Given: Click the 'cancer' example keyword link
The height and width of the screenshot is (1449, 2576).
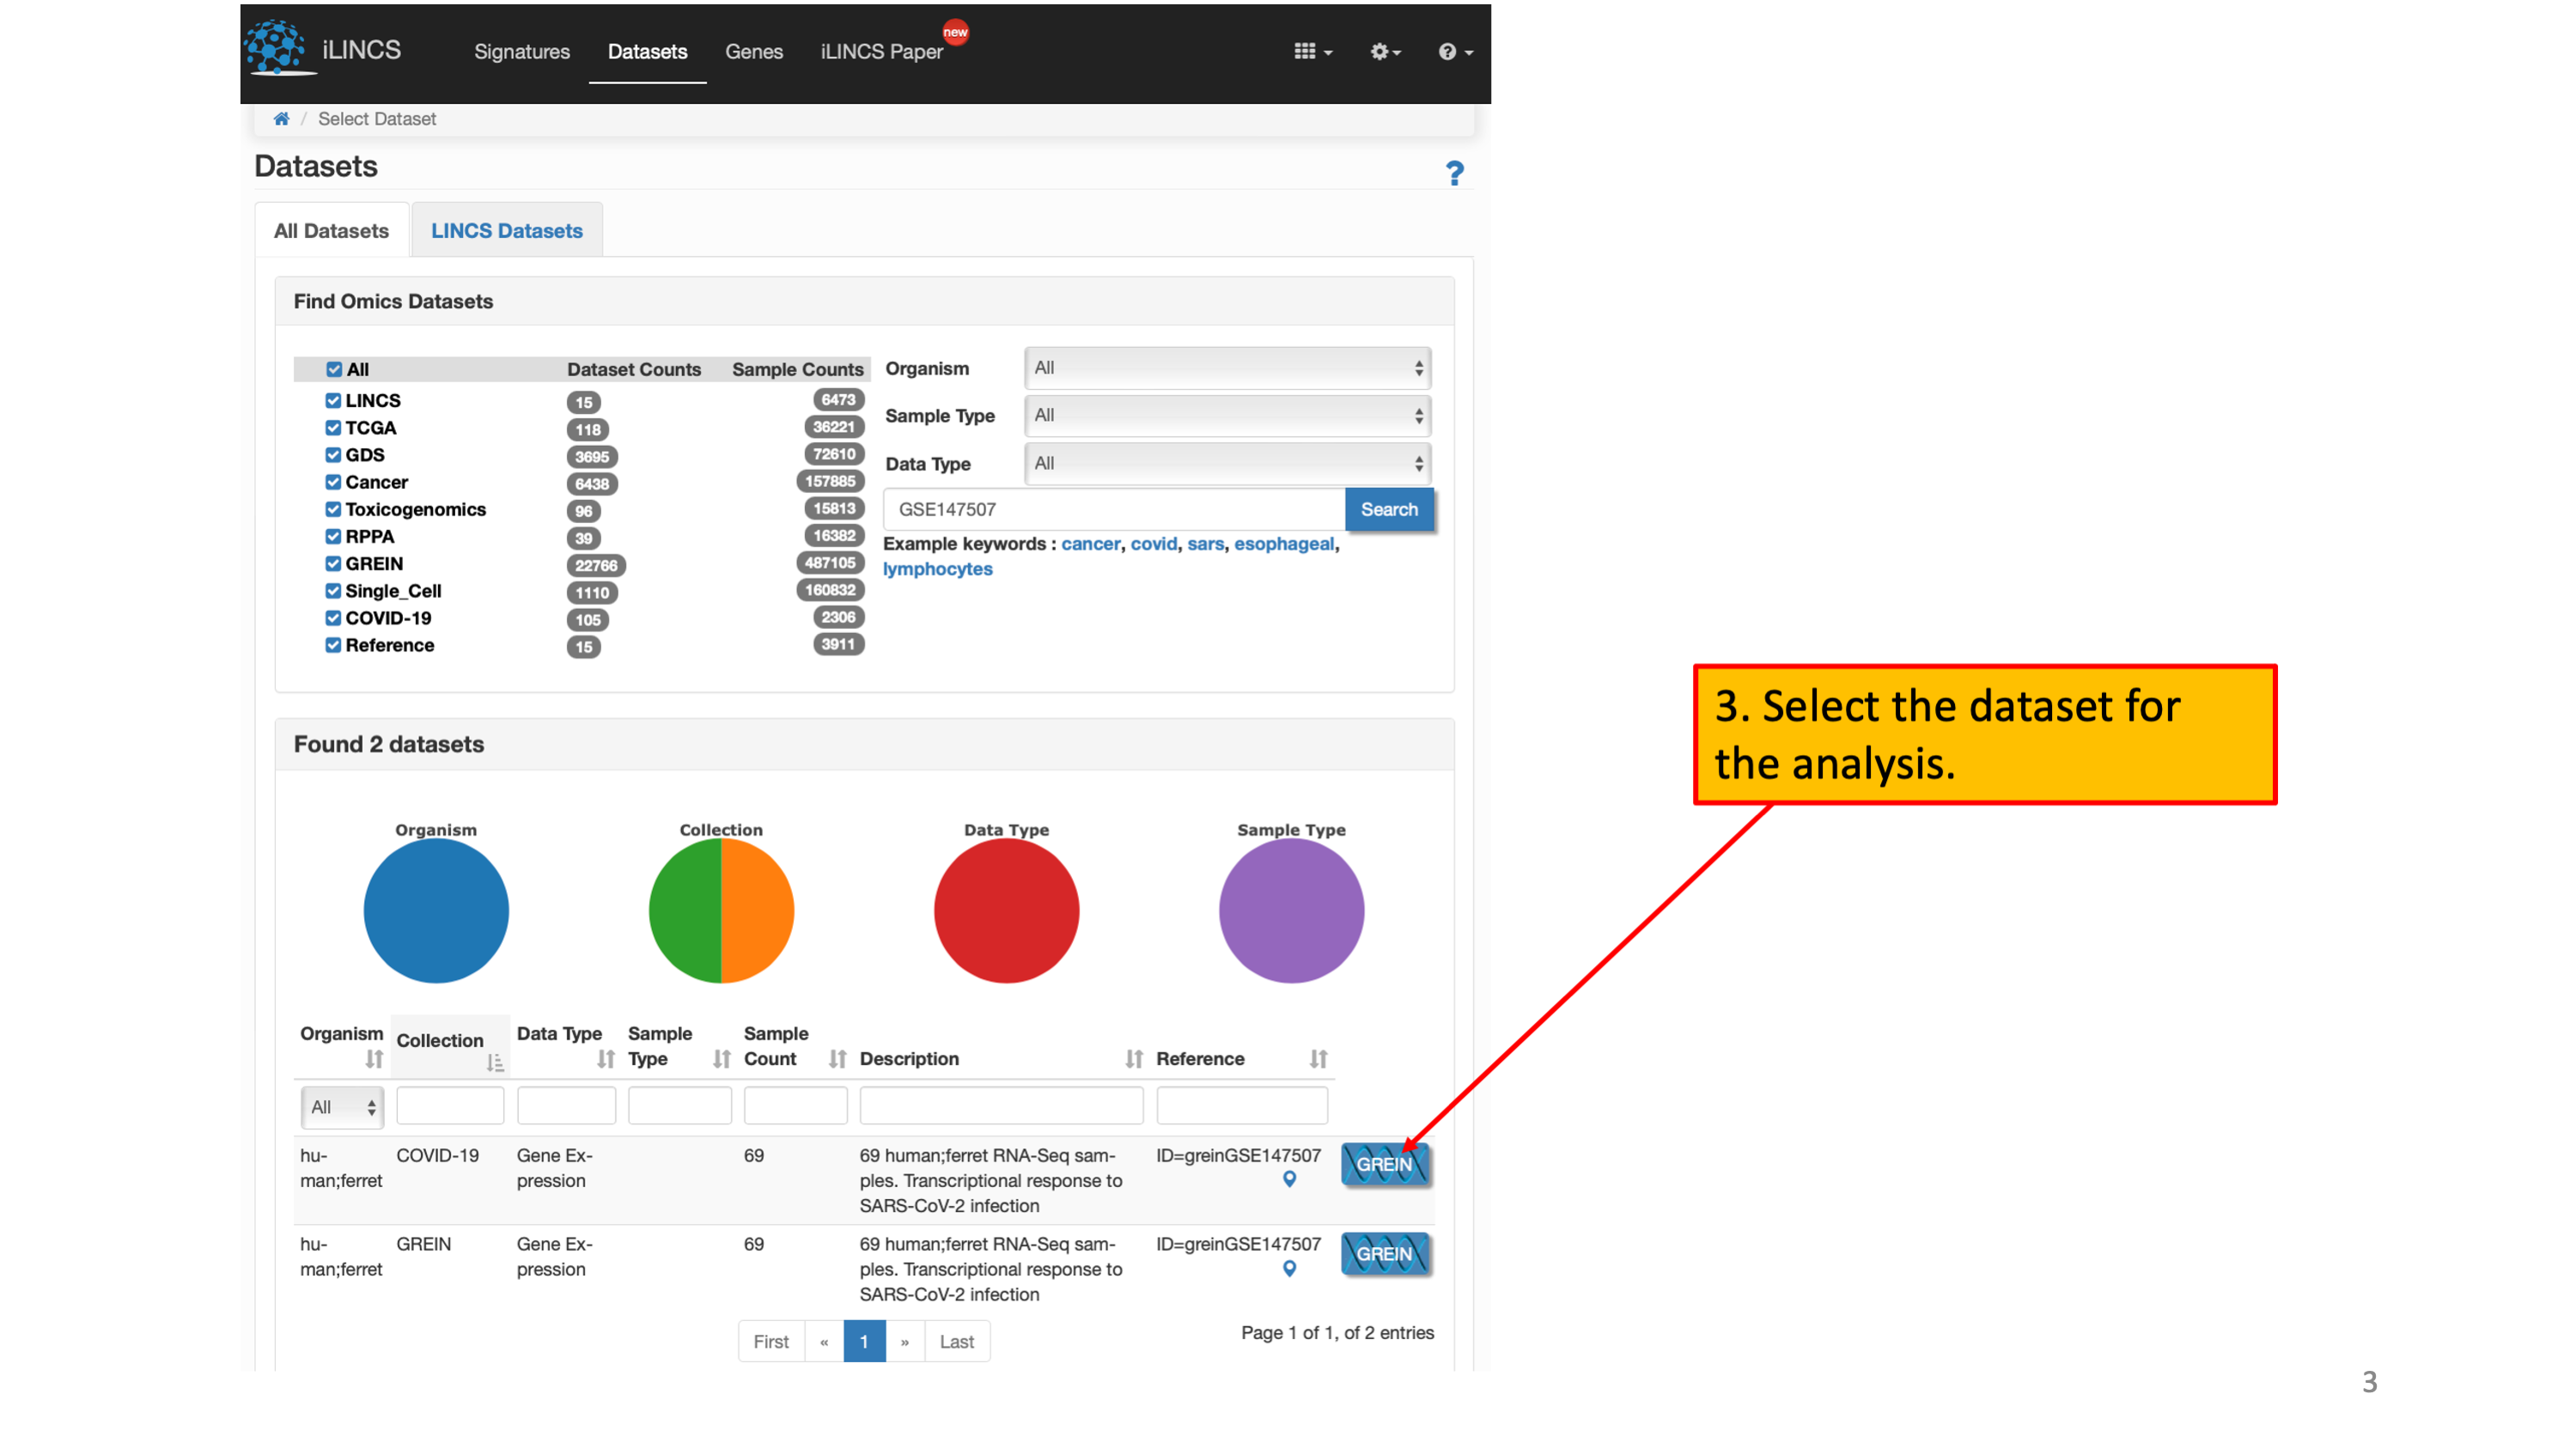Looking at the screenshot, I should [x=1090, y=543].
